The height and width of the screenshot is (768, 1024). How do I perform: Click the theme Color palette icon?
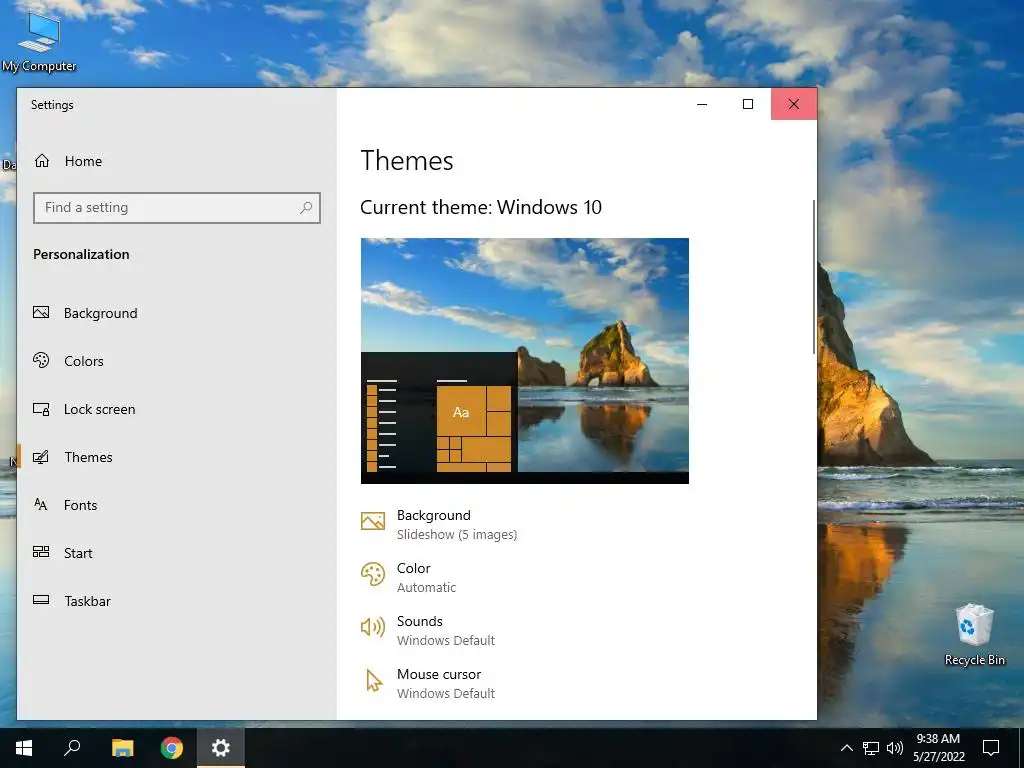click(x=373, y=574)
